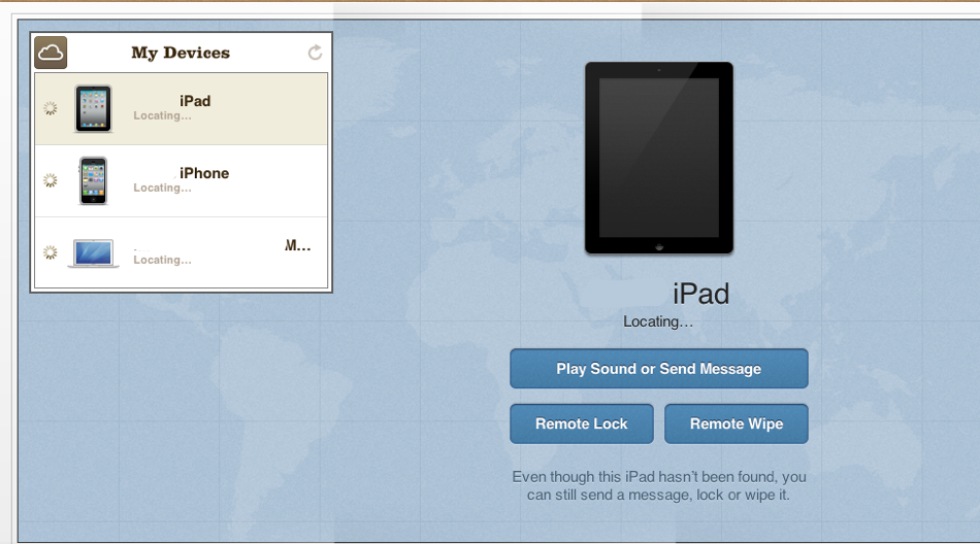Click the Locating status under MacBook entry
The image size is (980, 544).
point(162,260)
